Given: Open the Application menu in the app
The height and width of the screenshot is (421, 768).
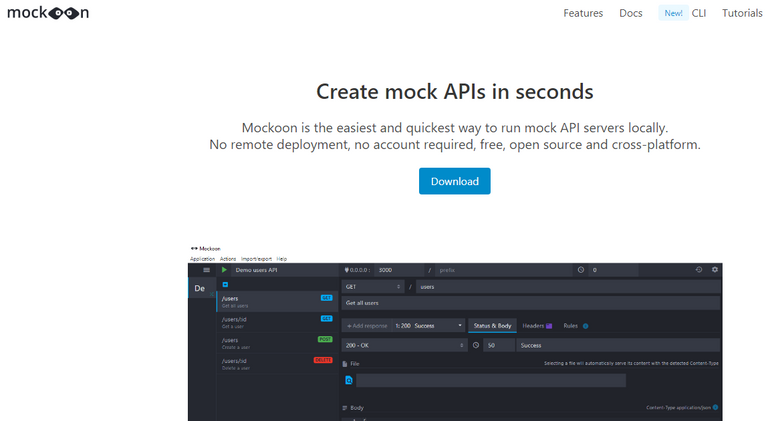Looking at the screenshot, I should pyautogui.click(x=202, y=259).
